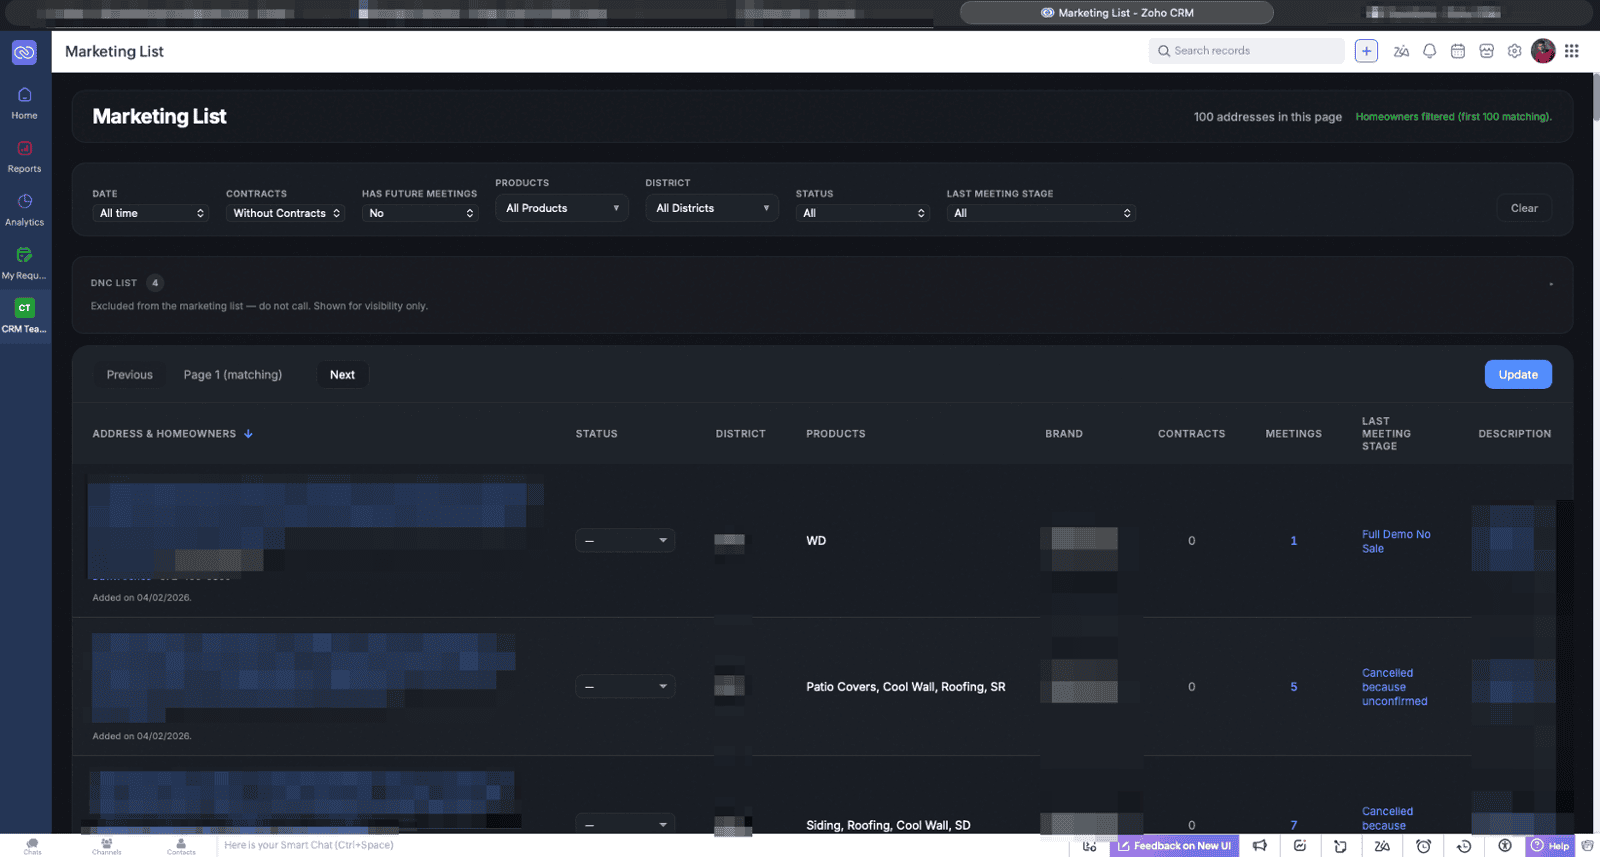
Task: Open Last Meeting Stage filter dropdown
Action: coord(1041,213)
